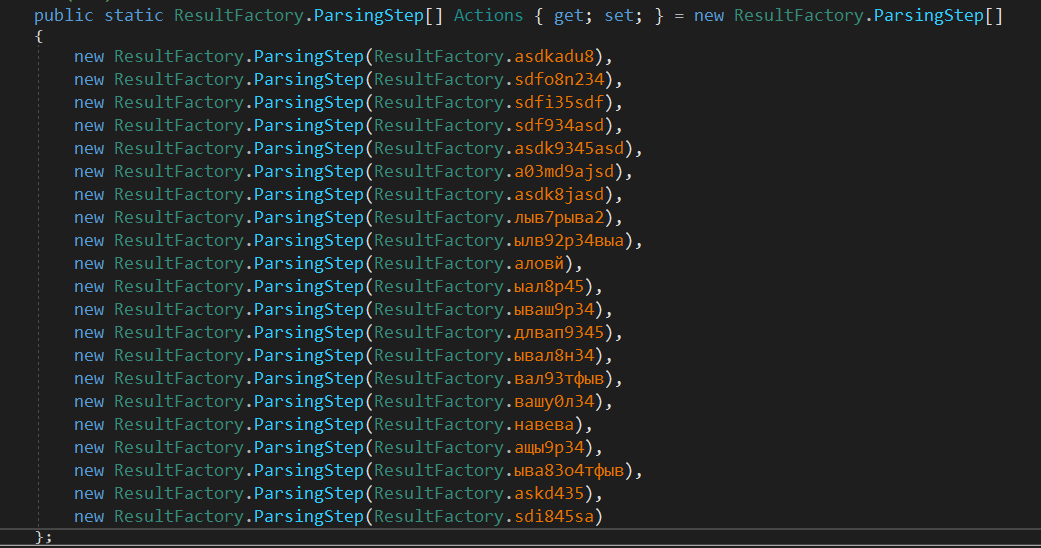Viewport: 1041px width, 548px height.
Task: Place cursor on sdfi35sdf identifier
Action: [x=556, y=102]
